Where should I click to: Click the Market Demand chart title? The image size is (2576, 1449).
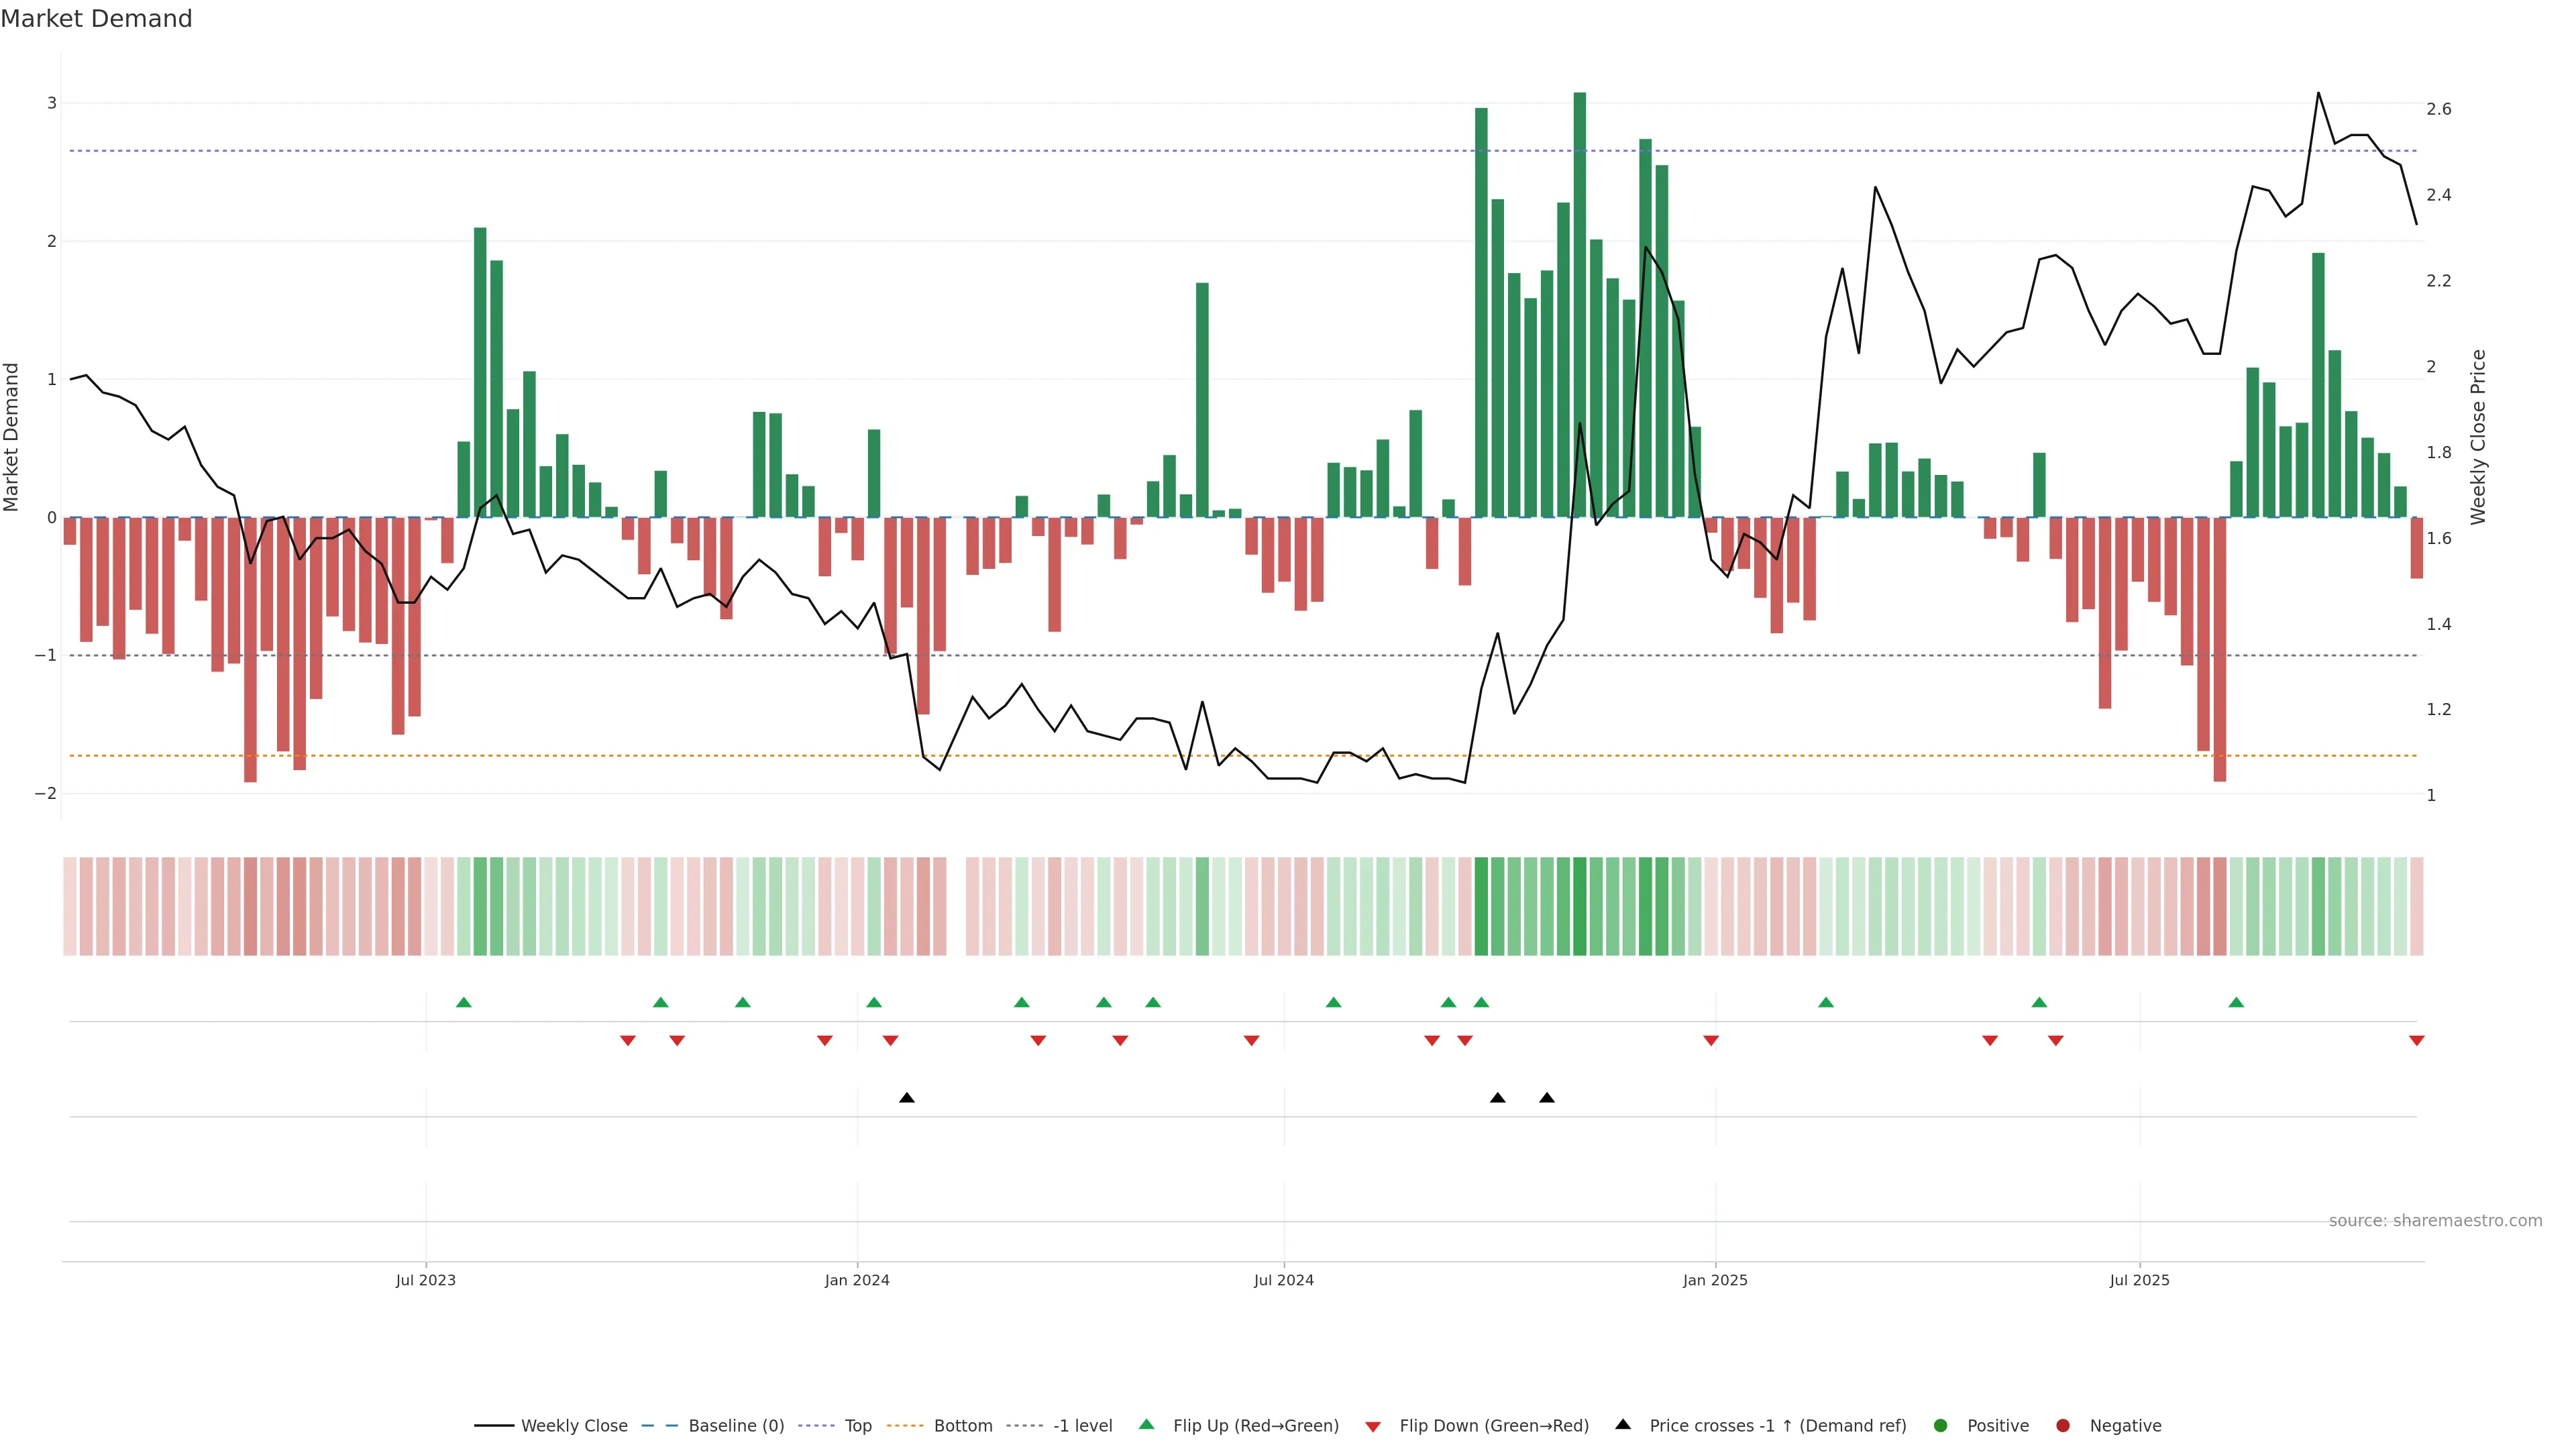point(96,19)
